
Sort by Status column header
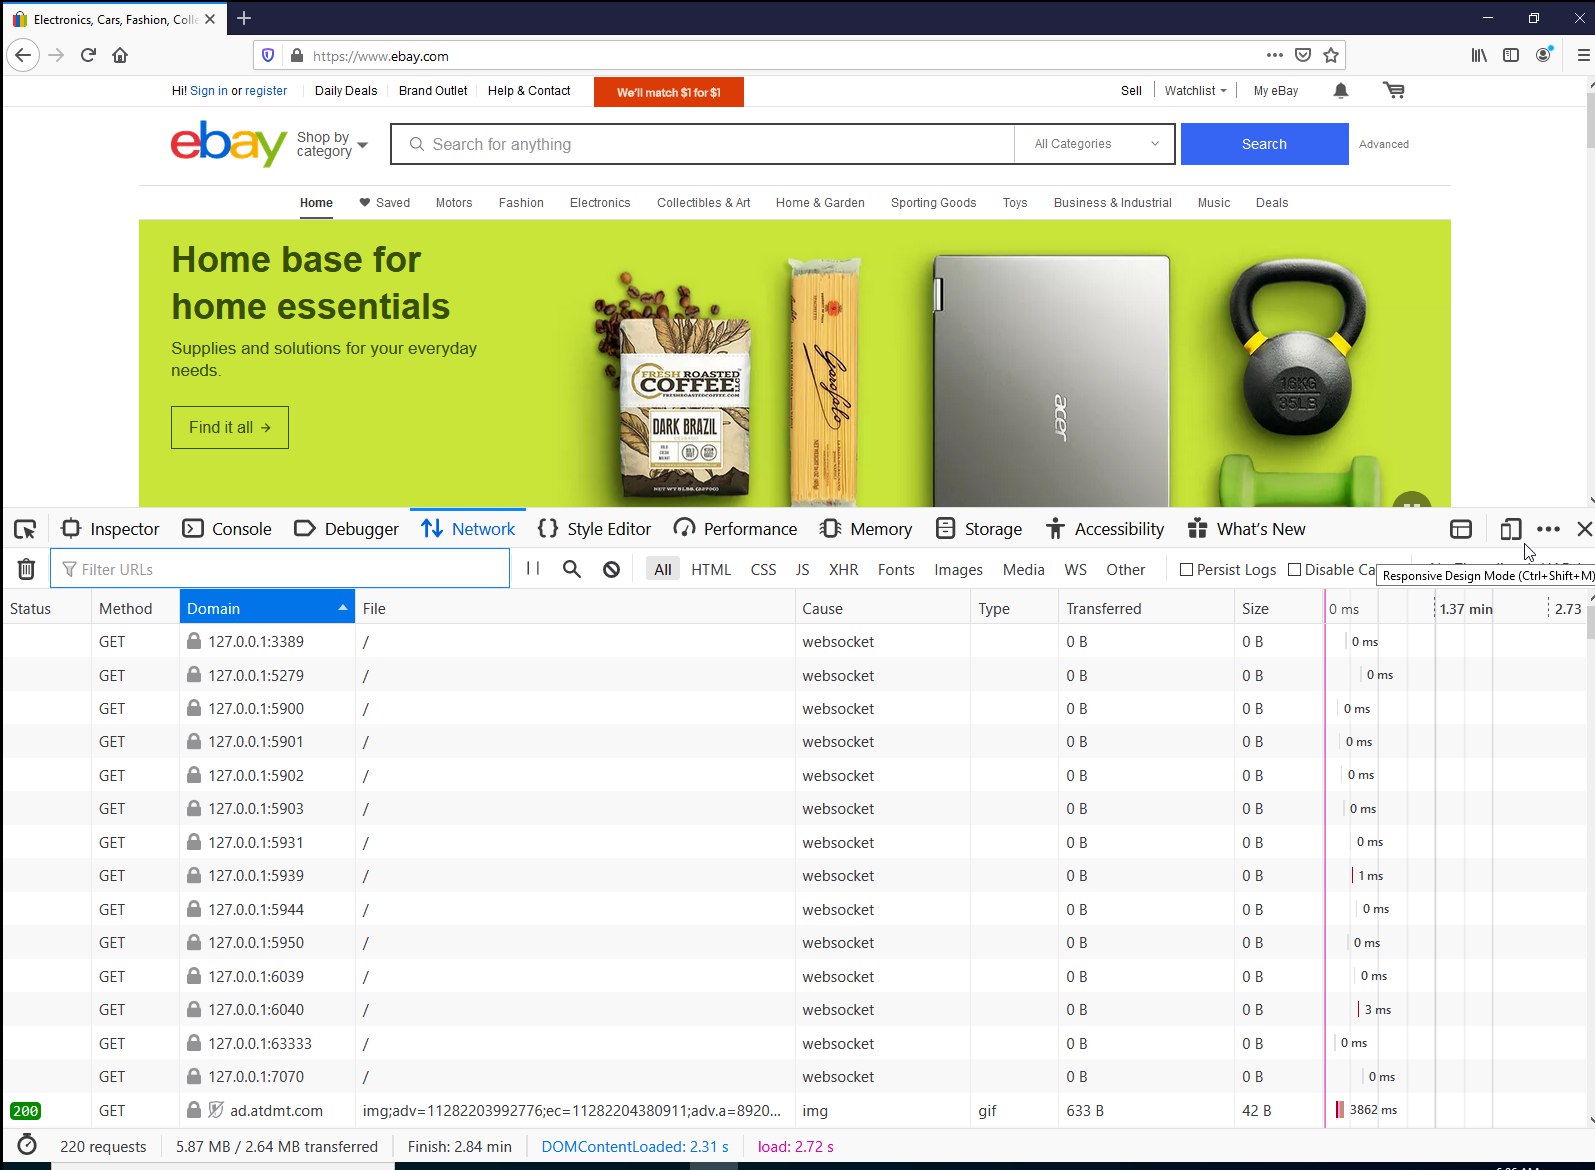click(46, 608)
